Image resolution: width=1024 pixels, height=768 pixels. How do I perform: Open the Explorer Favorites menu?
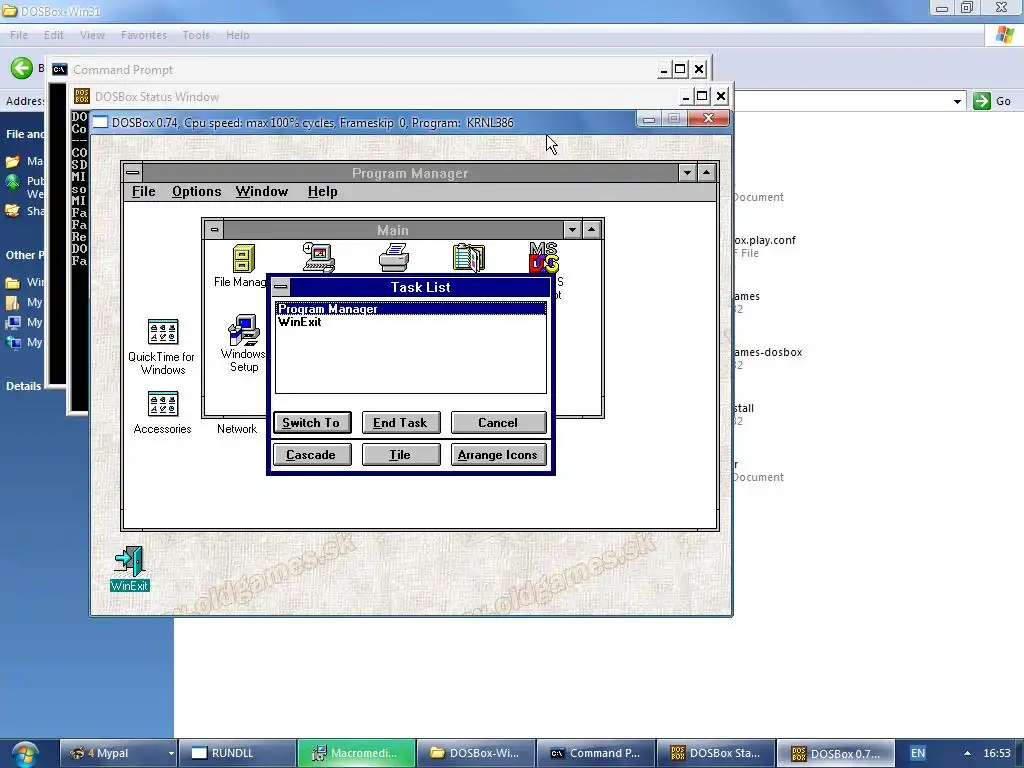[x=144, y=35]
